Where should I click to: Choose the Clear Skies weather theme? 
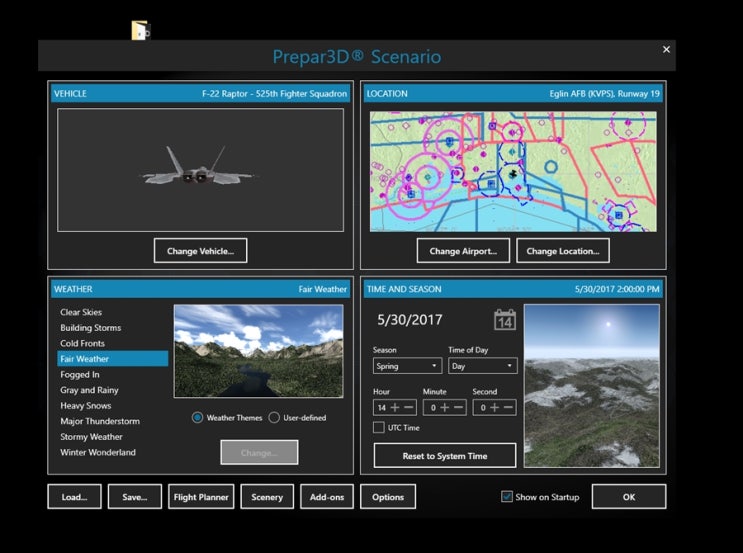coord(112,312)
